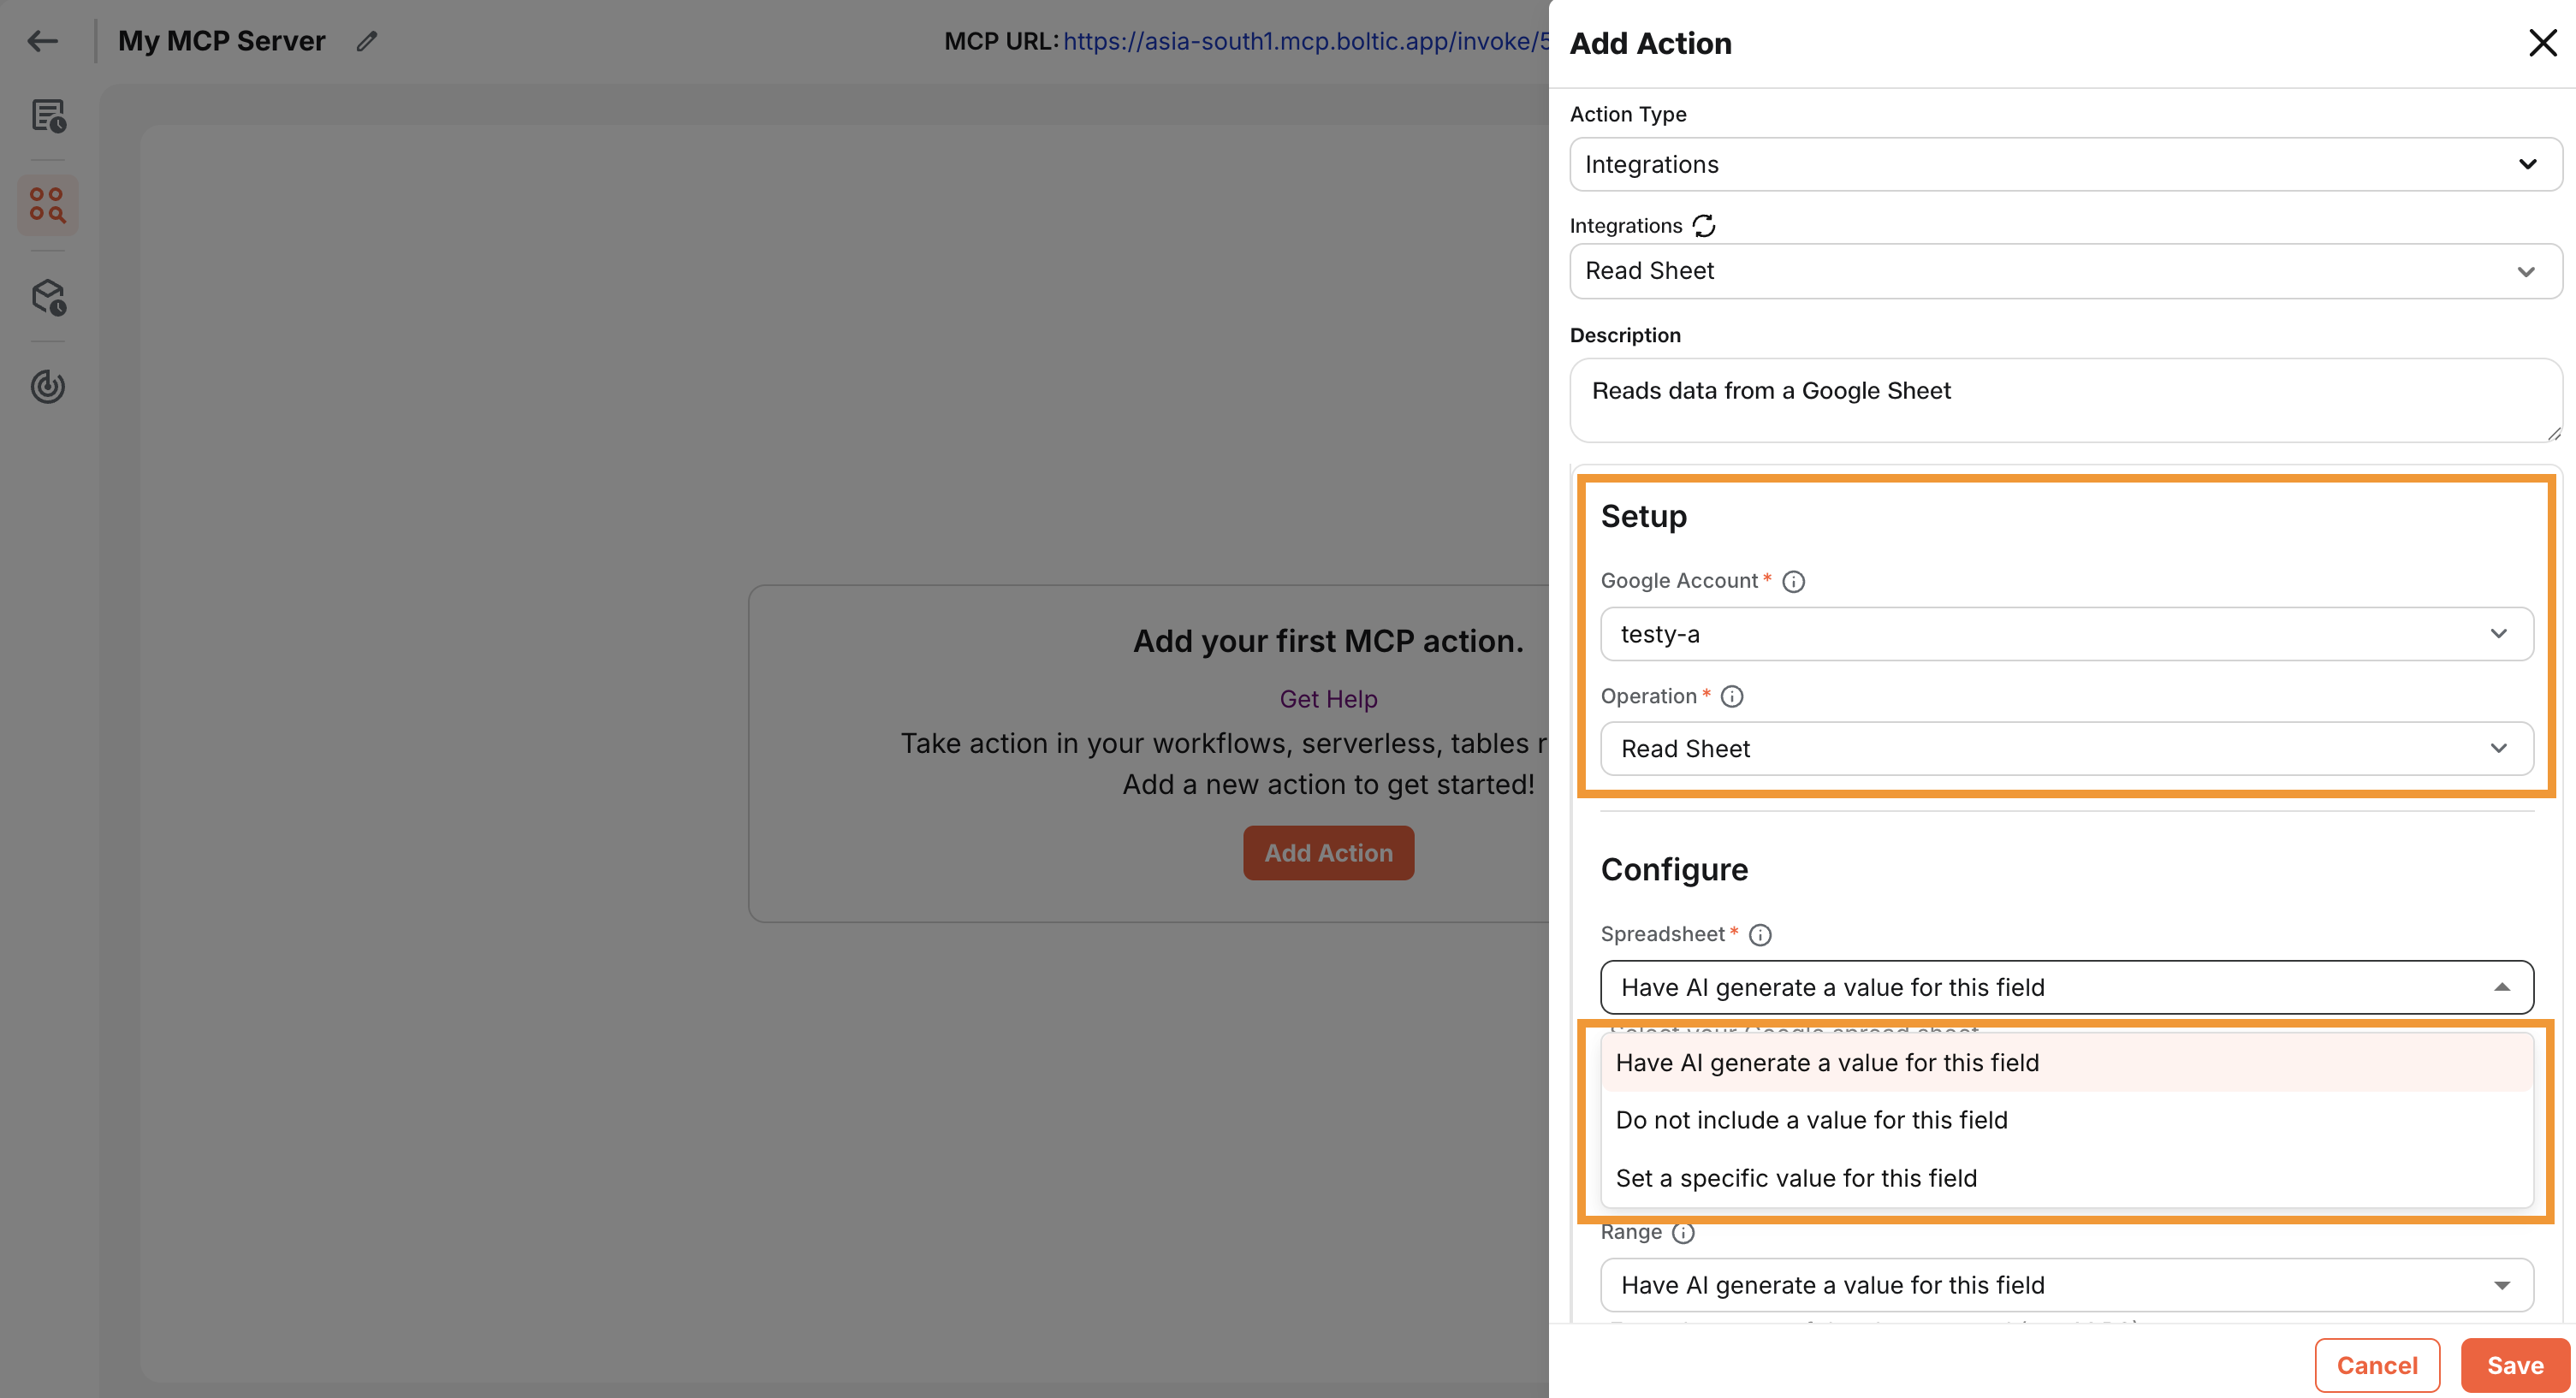This screenshot has width=2576, height=1398.
Task: Open the Get Help link
Action: [x=1328, y=698]
